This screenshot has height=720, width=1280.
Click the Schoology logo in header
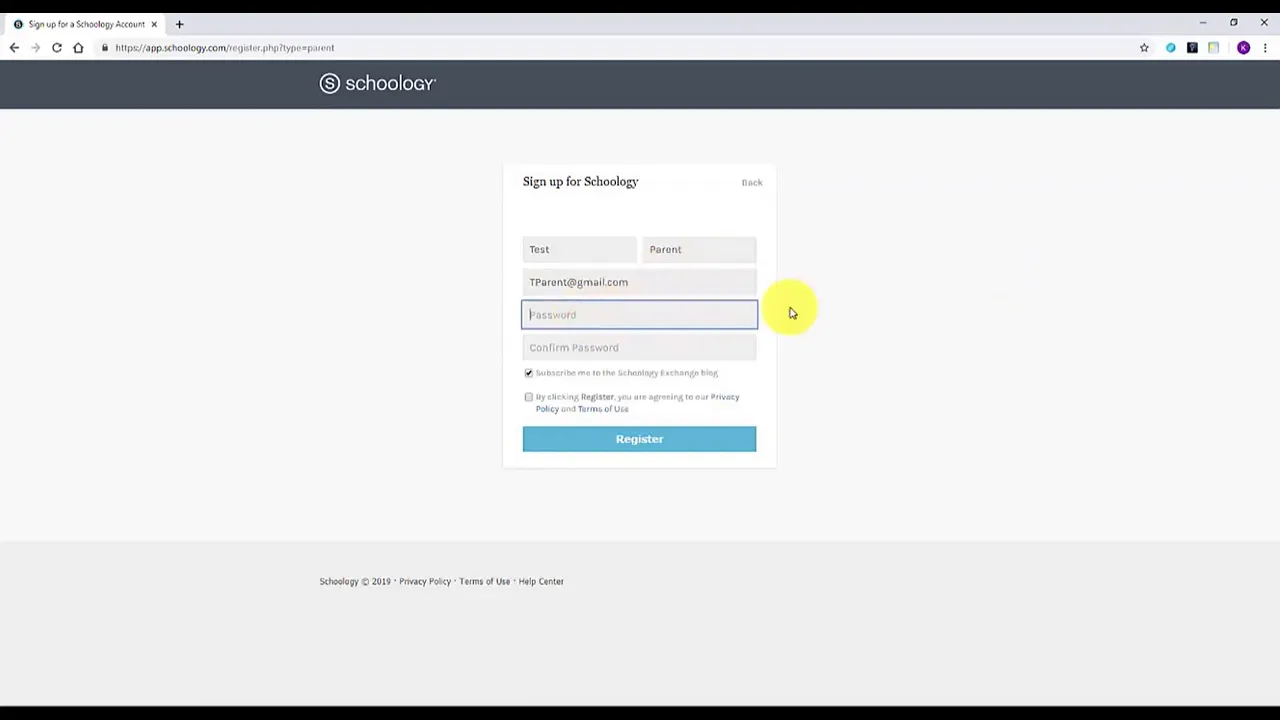click(x=377, y=84)
